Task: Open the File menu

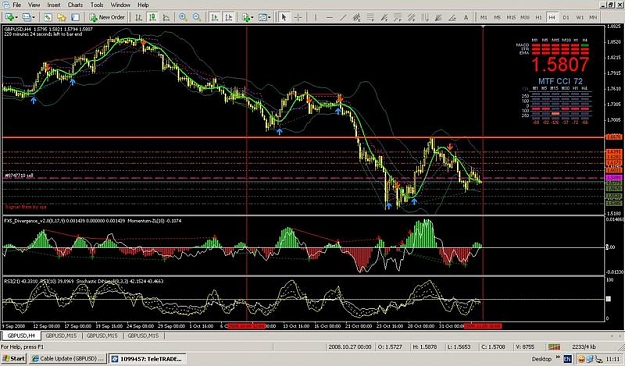Action: pyautogui.click(x=16, y=5)
